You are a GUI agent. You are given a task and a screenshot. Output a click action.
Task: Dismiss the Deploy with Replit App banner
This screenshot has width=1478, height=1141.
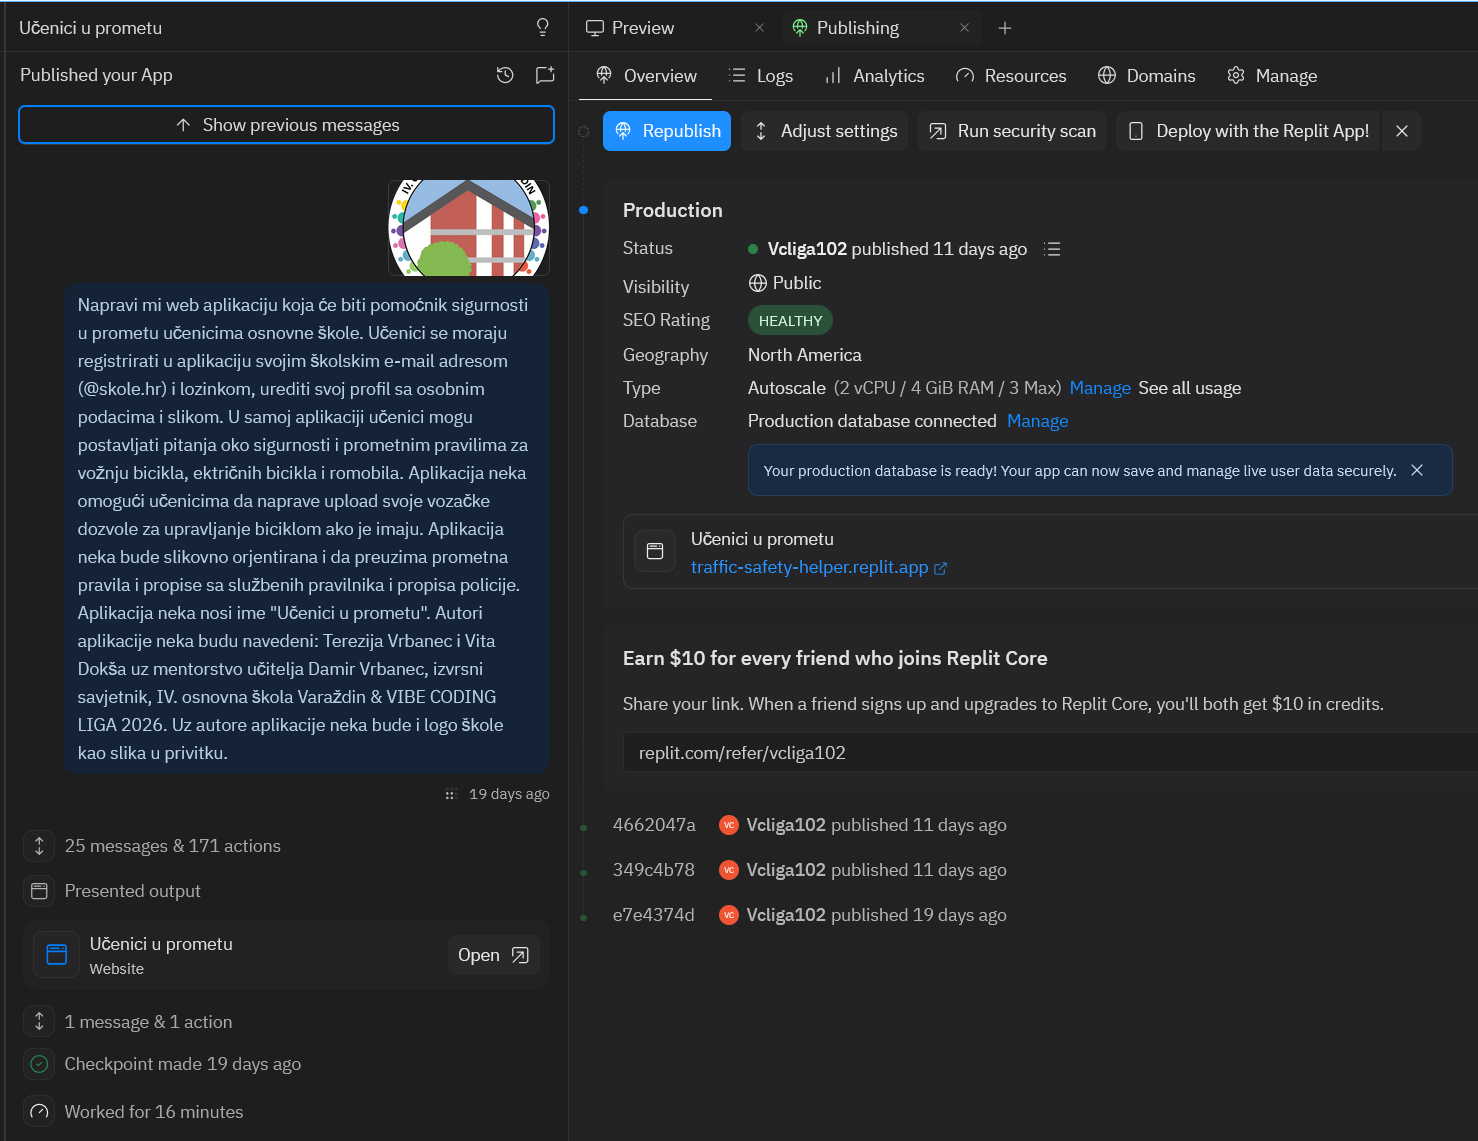[x=1402, y=131]
